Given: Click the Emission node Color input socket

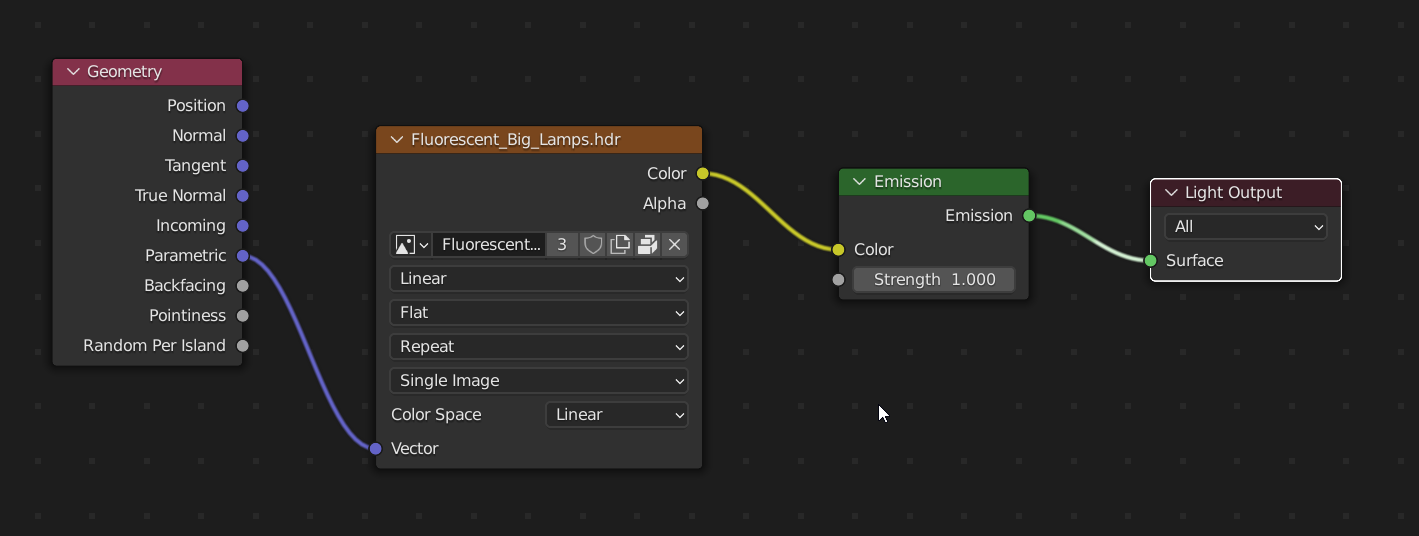Looking at the screenshot, I should coord(838,250).
